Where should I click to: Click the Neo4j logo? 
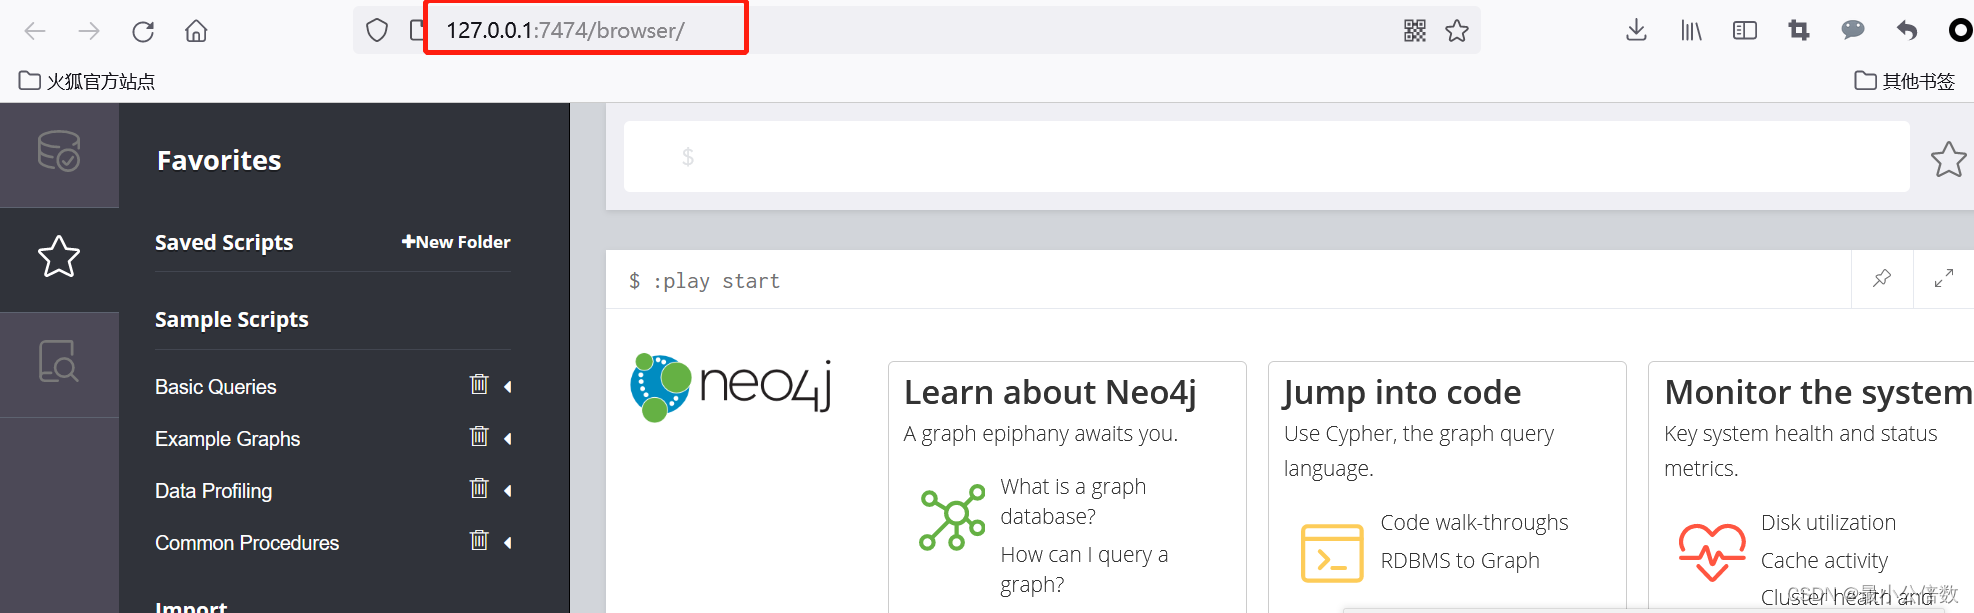pos(731,387)
